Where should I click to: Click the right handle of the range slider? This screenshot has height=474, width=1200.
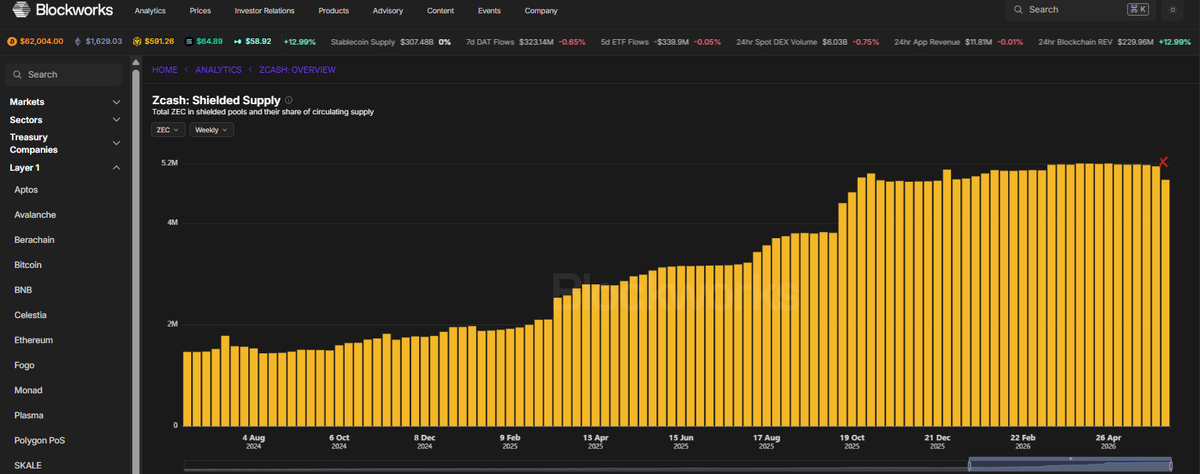coord(1172,464)
